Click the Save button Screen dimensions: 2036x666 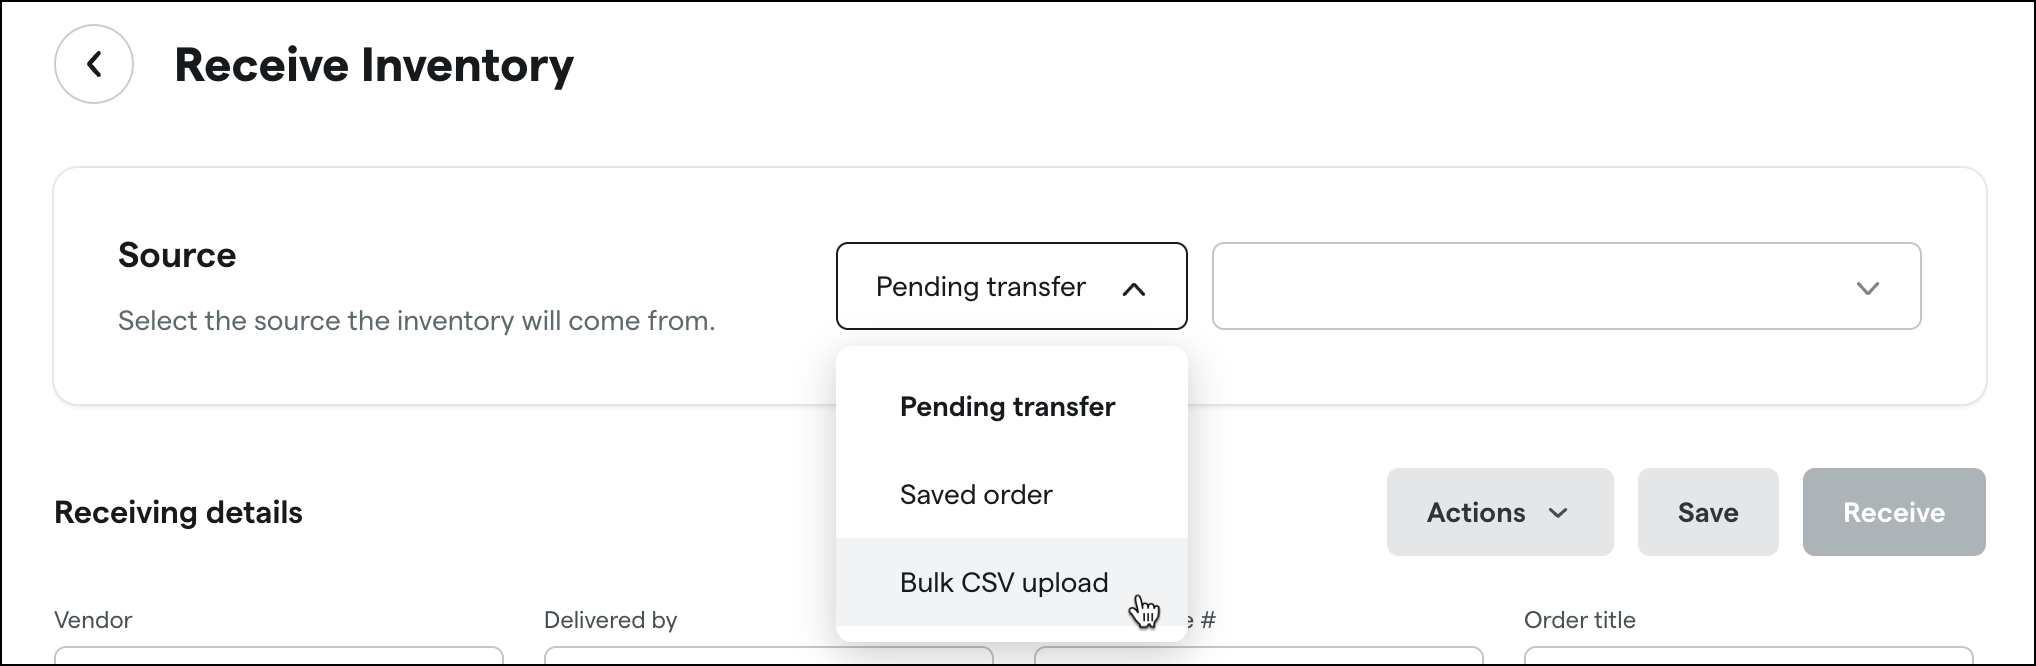point(1707,512)
